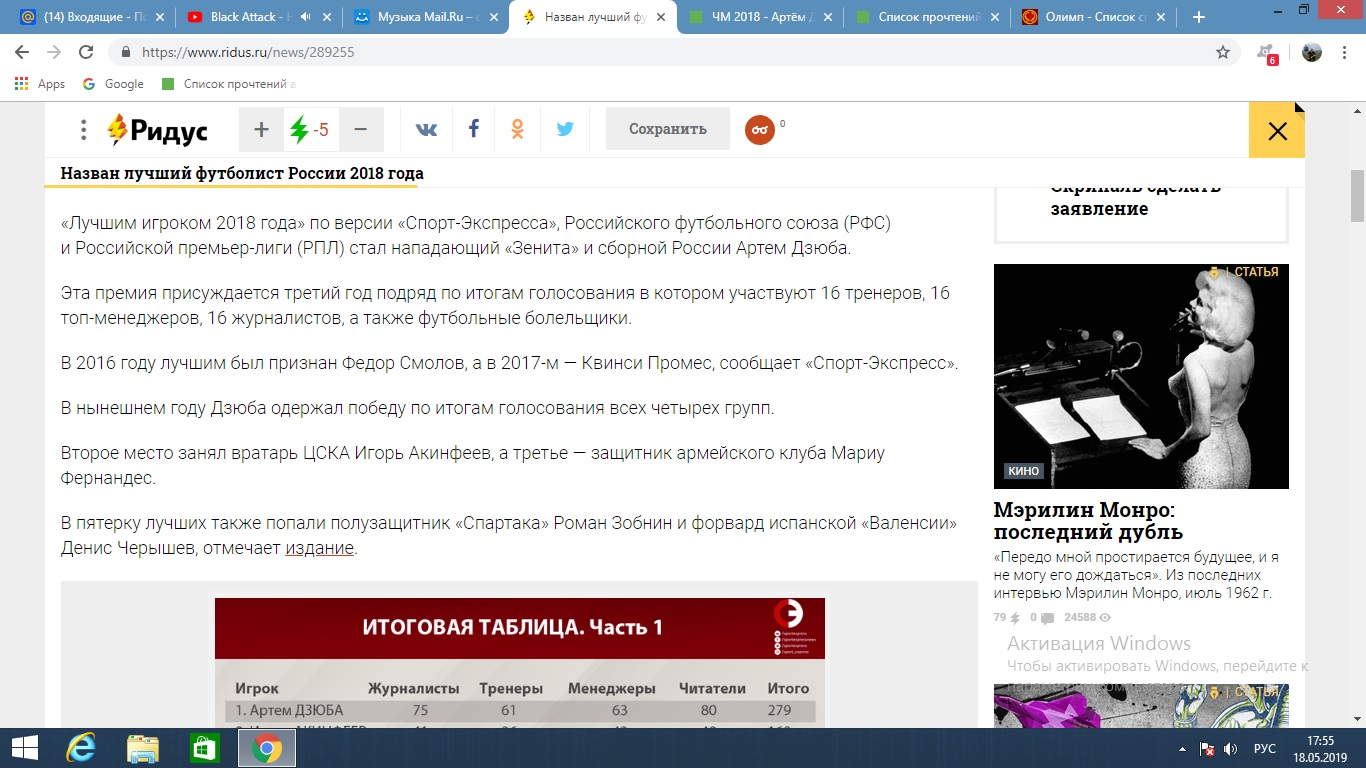Bookmark this page with star icon

click(x=1222, y=52)
